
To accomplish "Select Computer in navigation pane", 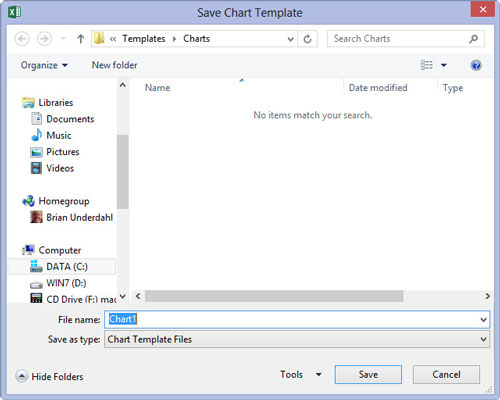I will (x=52, y=250).
